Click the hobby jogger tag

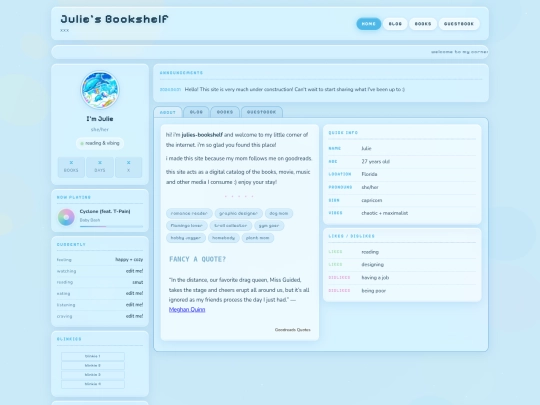[186, 238]
